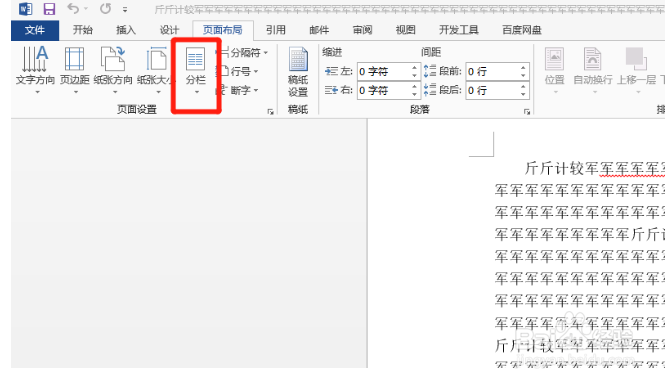Screen dimensions: 672x384
Task: Expand the 文字方向 dropdown arrow
Action: 37,92
